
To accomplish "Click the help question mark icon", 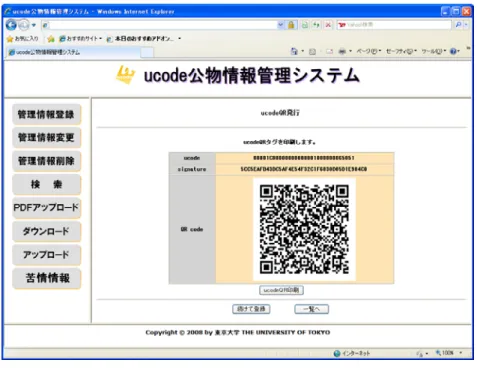I will tap(453, 51).
